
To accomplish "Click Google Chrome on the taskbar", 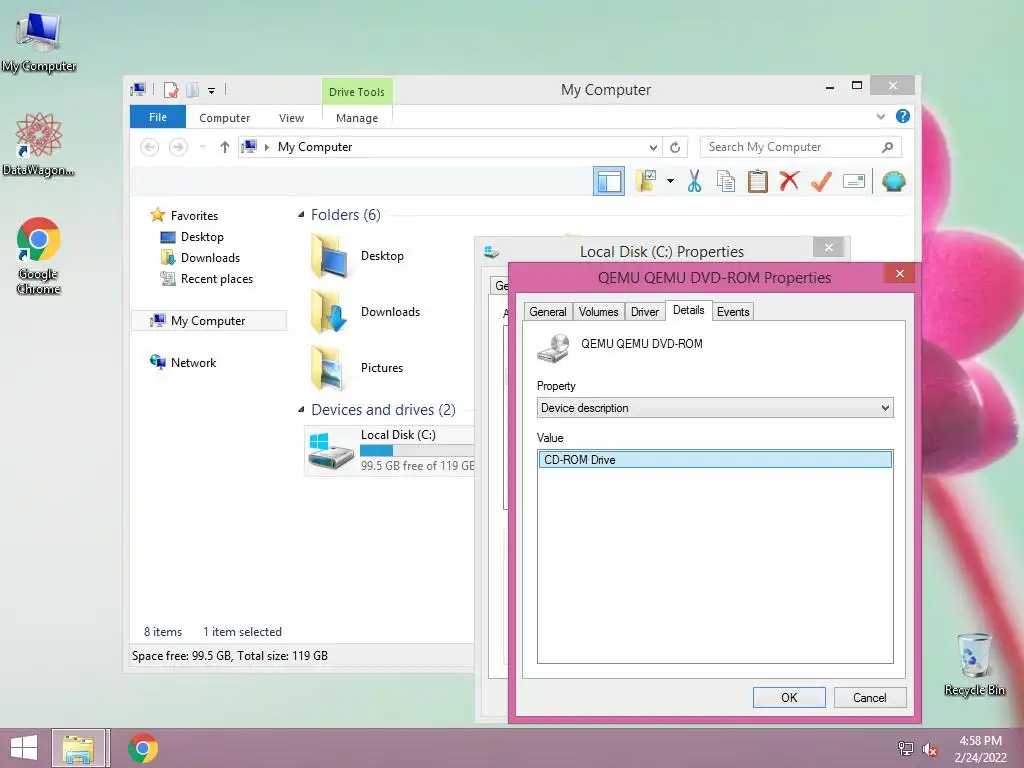I will coord(143,748).
